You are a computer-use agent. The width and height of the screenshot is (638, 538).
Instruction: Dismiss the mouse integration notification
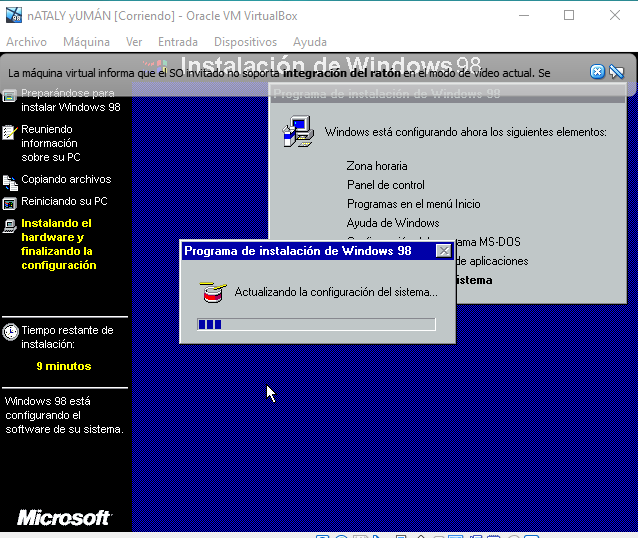(x=597, y=72)
